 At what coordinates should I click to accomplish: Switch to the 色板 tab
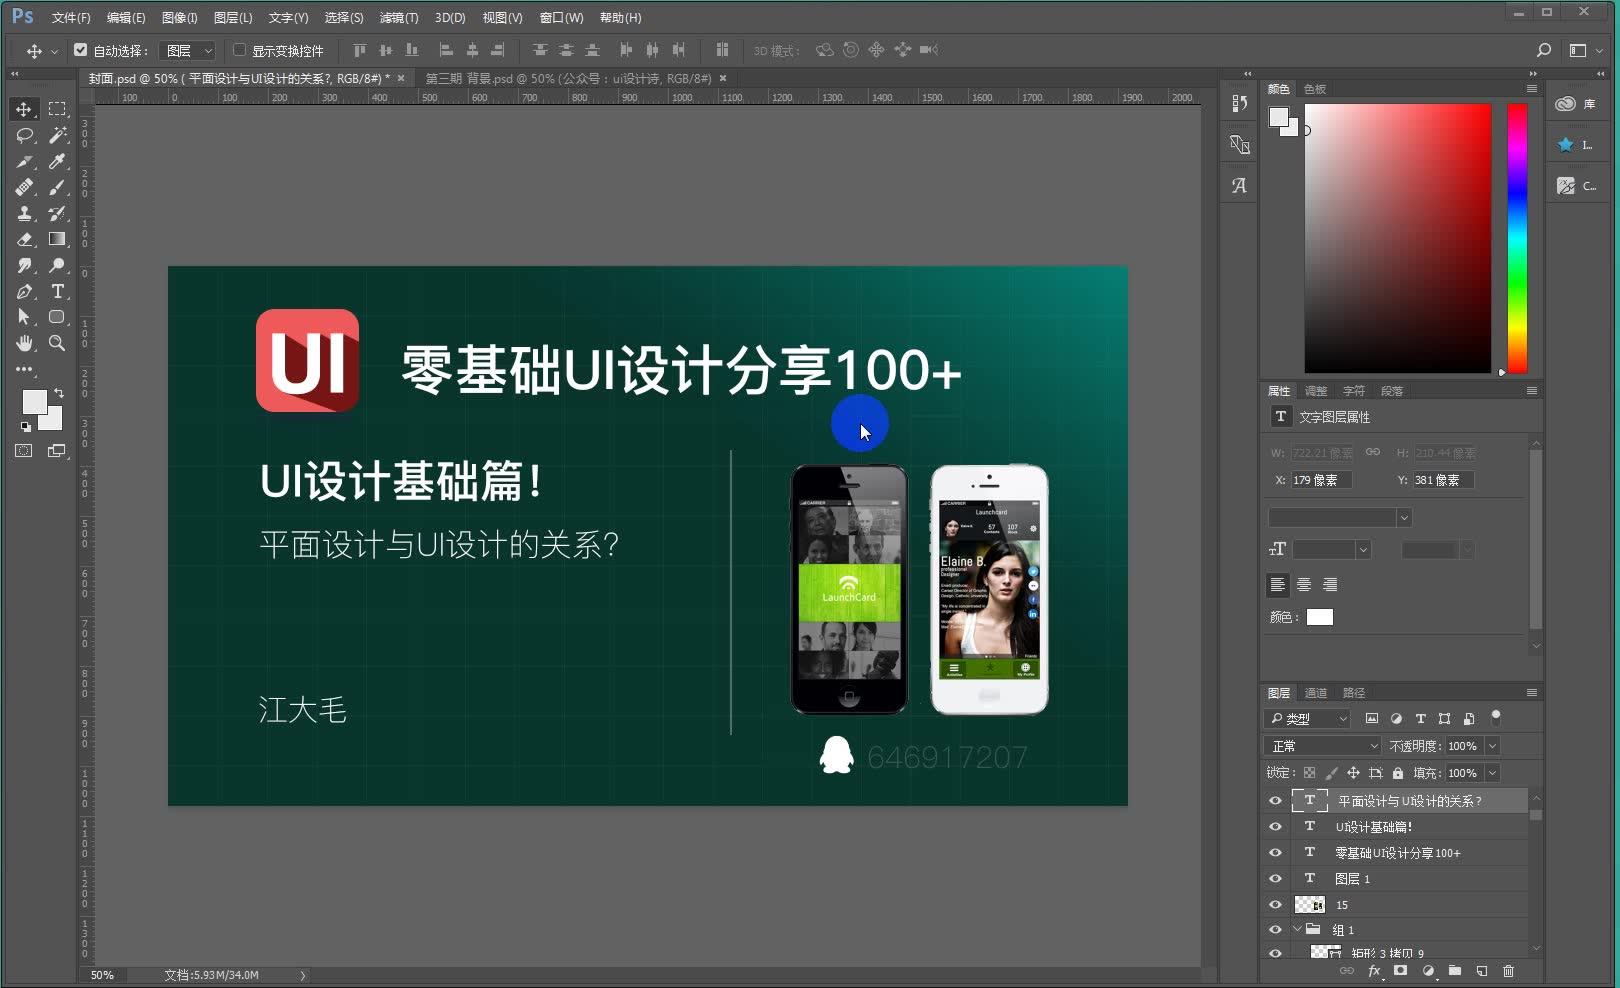coord(1315,89)
